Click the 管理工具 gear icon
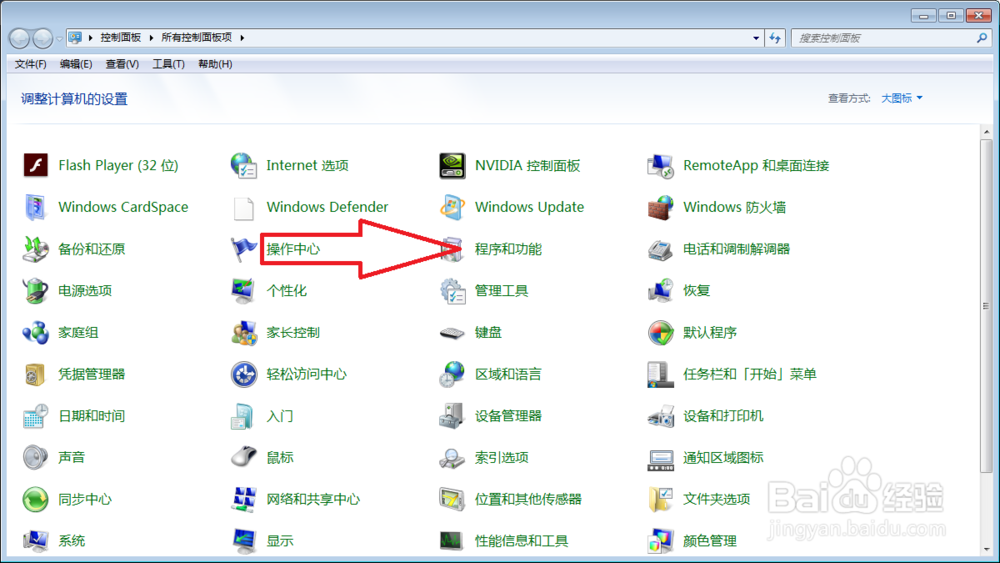 coord(452,291)
